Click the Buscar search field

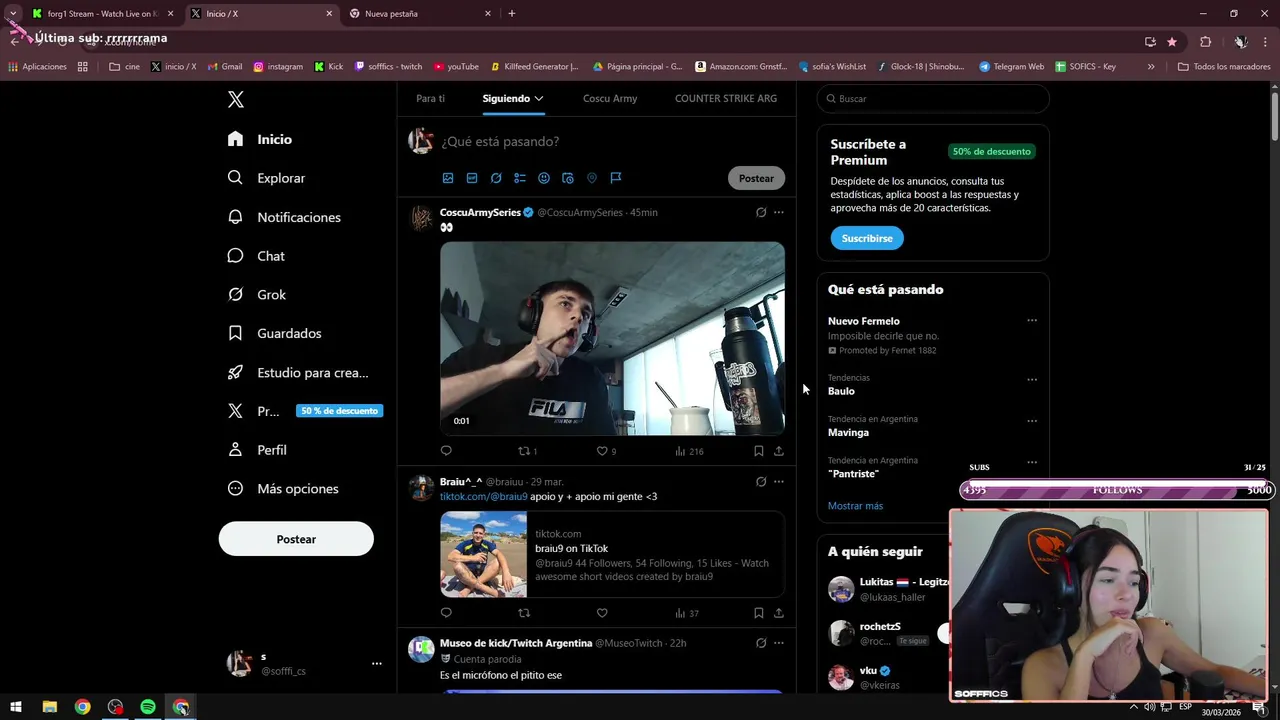pyautogui.click(x=933, y=99)
